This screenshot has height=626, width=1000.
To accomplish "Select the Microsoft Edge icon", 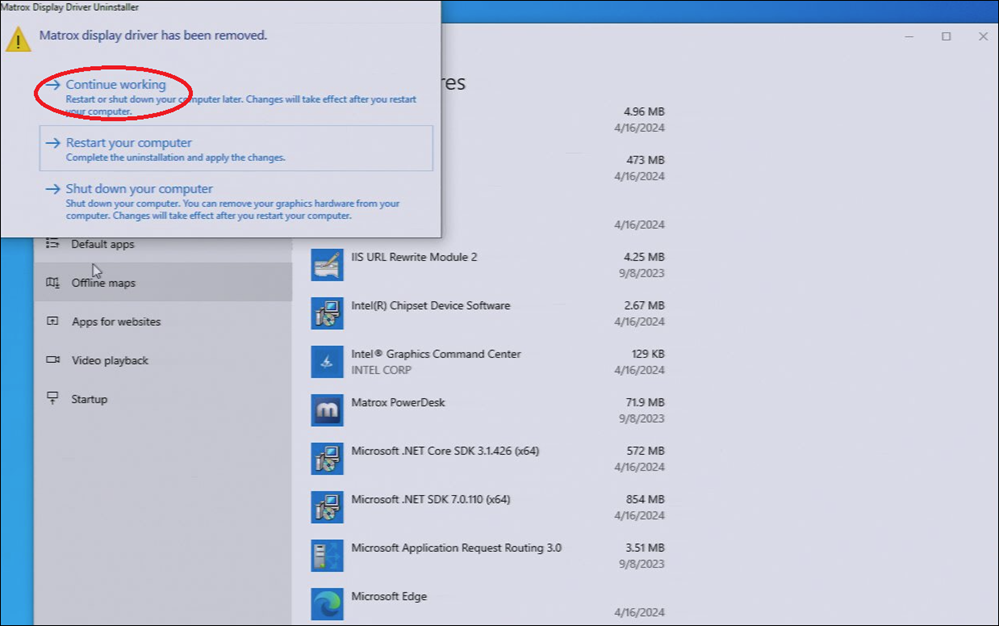I will pyautogui.click(x=327, y=603).
